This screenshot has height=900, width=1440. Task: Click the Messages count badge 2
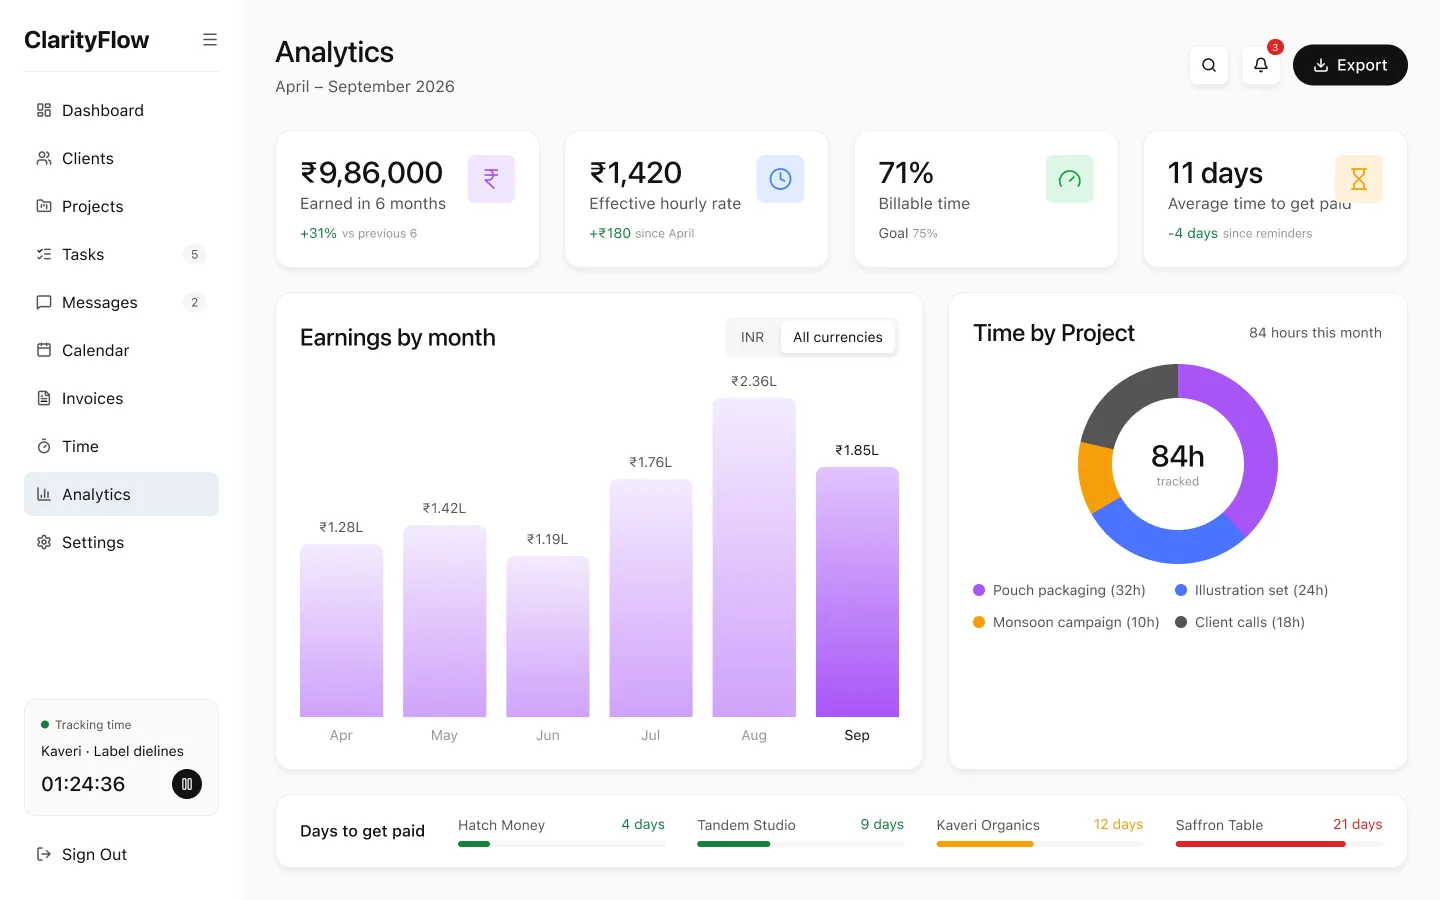coord(194,302)
